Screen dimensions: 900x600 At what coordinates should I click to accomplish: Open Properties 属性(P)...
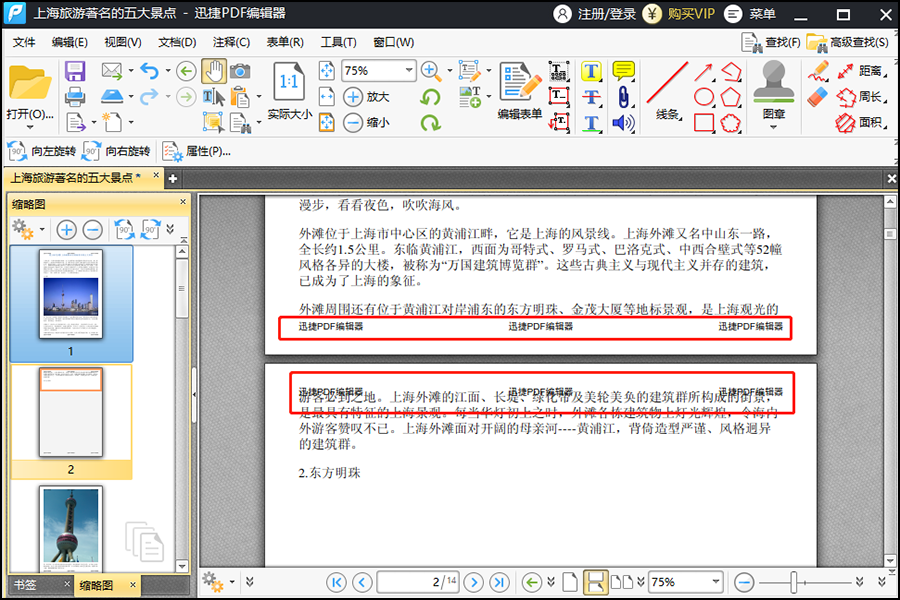[197, 151]
